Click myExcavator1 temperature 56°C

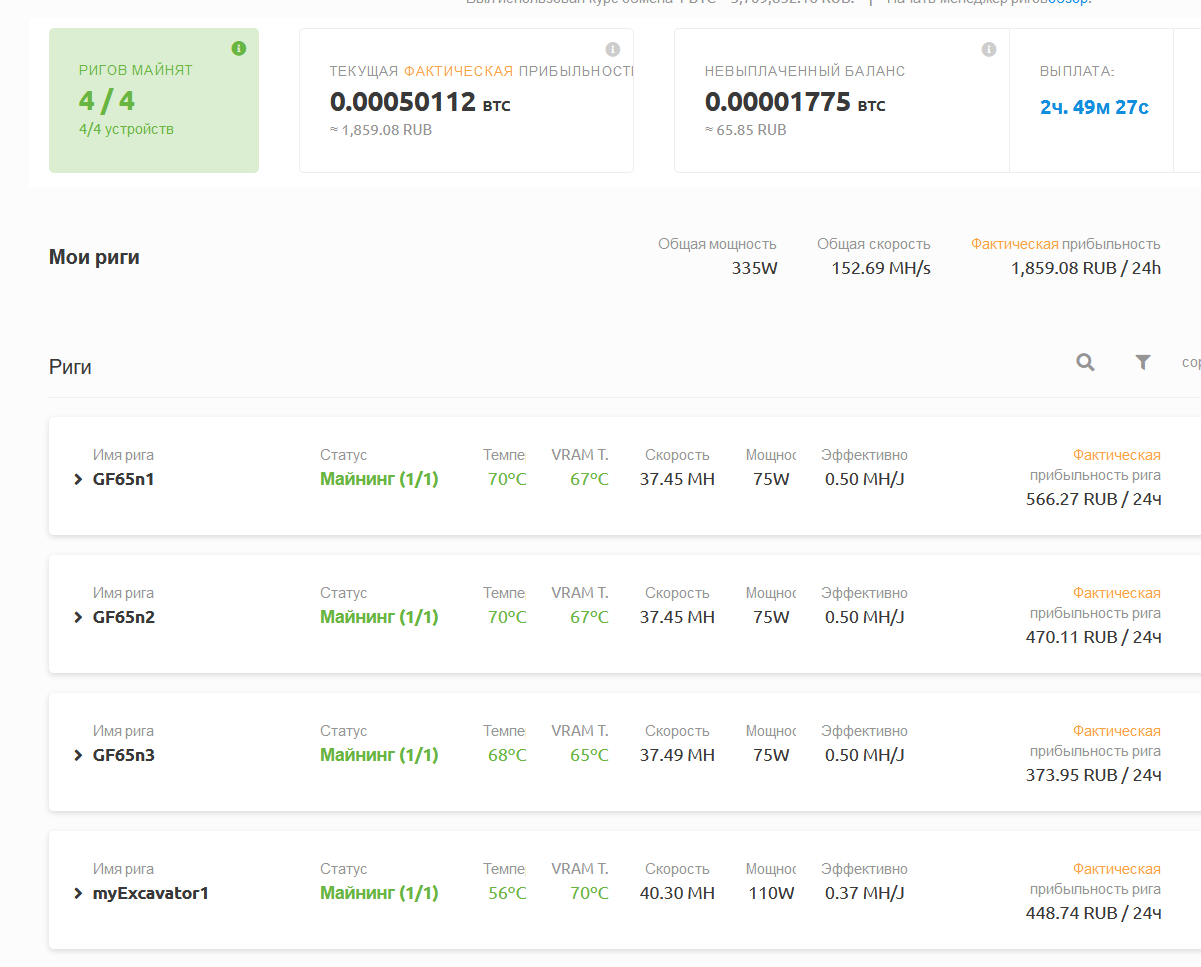[x=507, y=893]
